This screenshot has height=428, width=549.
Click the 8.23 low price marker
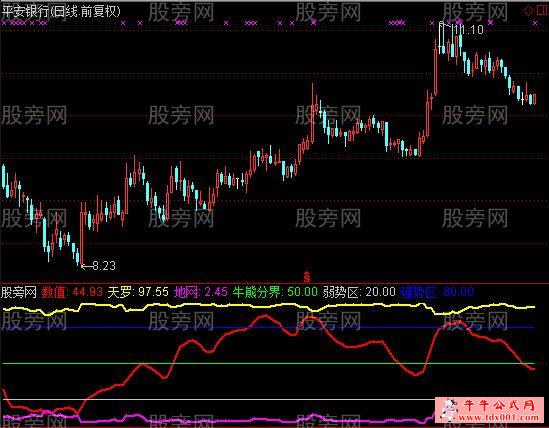click(99, 266)
